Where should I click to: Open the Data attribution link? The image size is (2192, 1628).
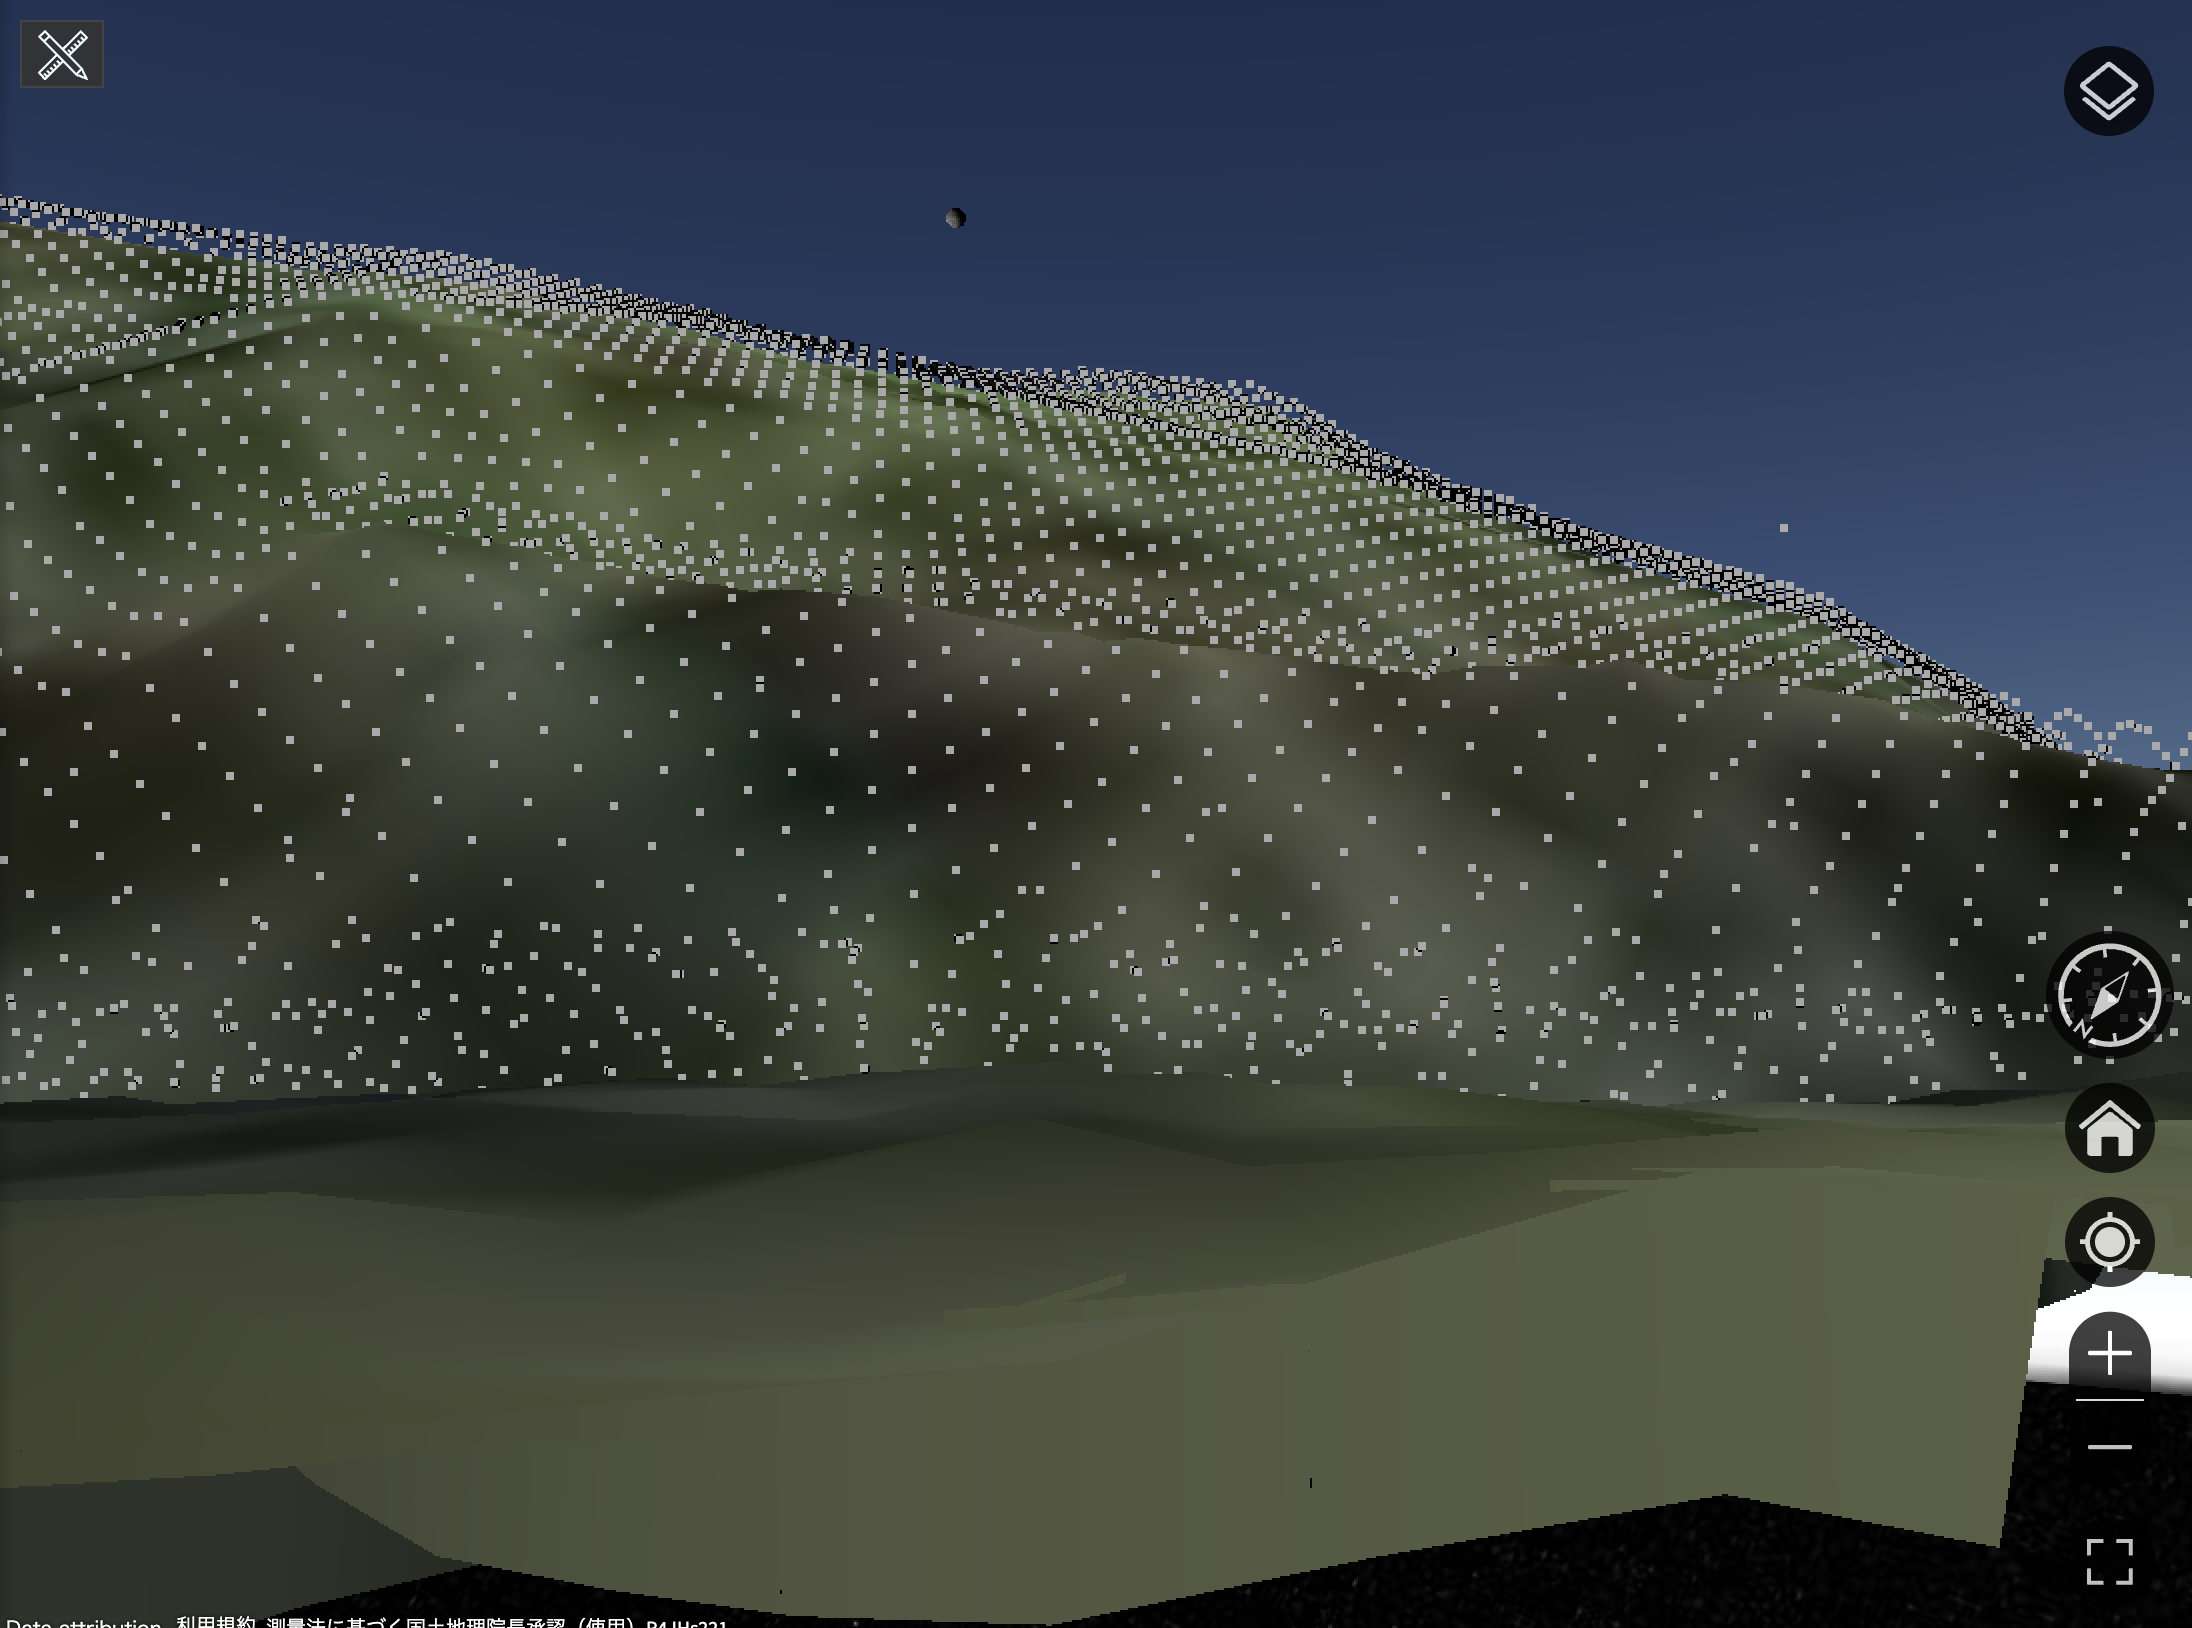(84, 1623)
